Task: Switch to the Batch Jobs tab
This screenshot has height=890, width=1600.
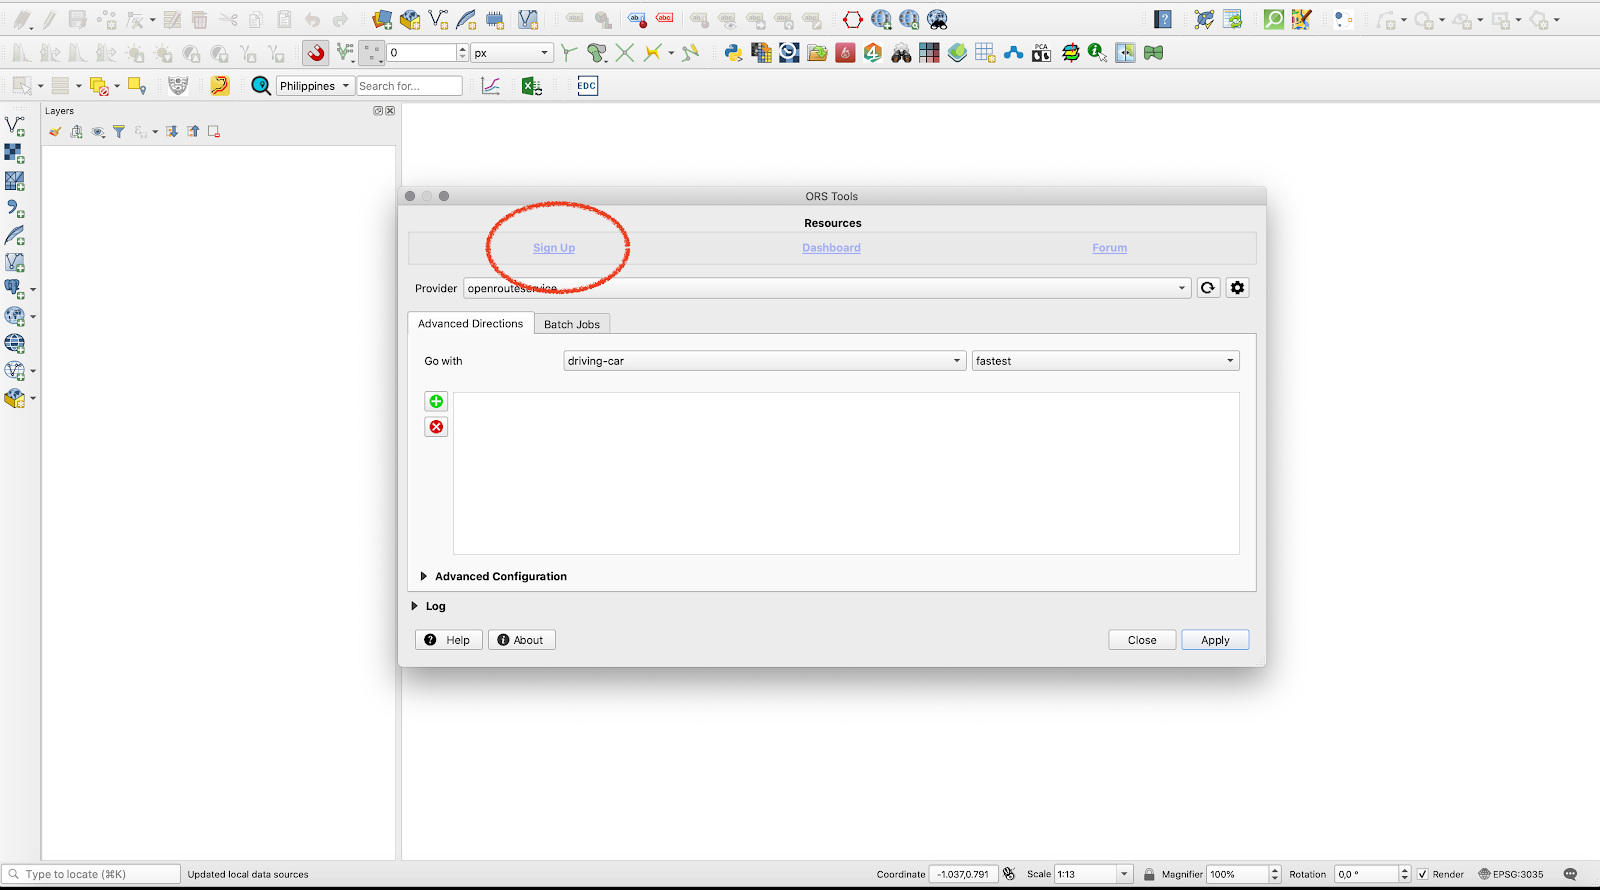Action: [x=572, y=324]
